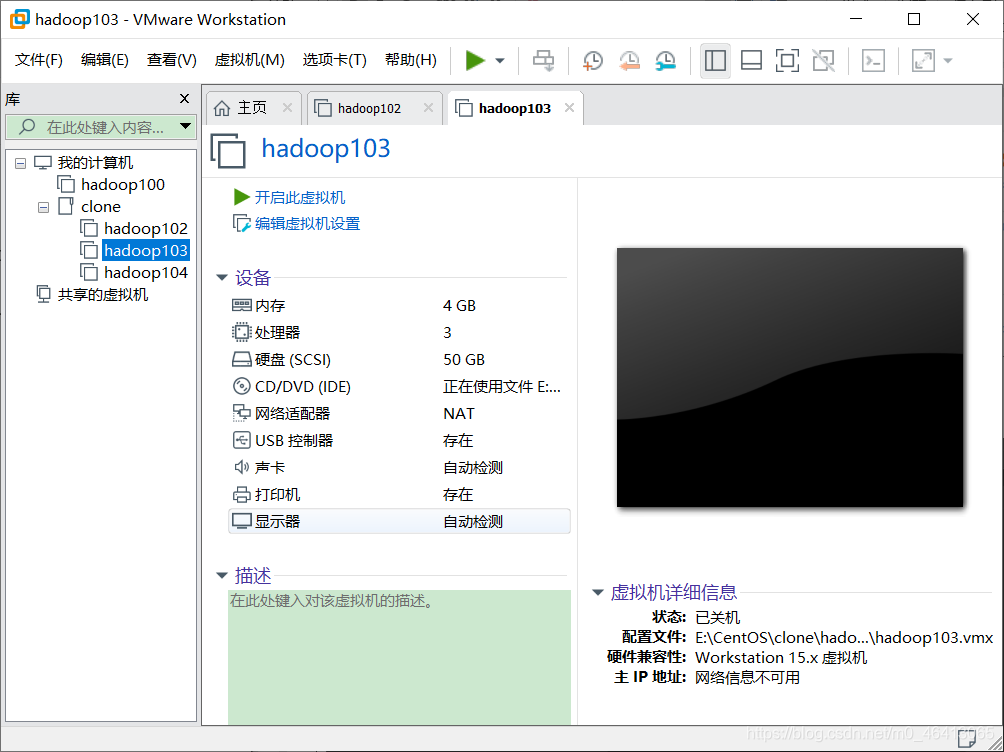Open the library search filter dropdown arrow
1004x752 pixels.
pos(186,126)
